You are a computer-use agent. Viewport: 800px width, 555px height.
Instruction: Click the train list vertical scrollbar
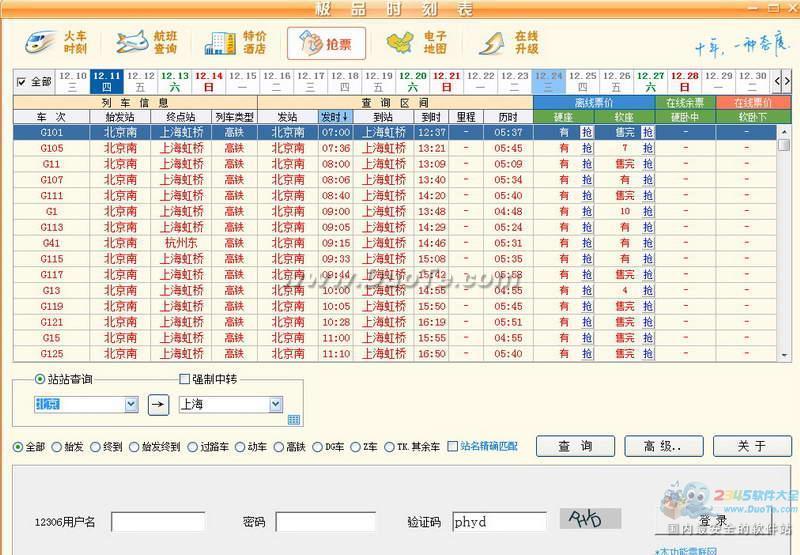coord(784,244)
